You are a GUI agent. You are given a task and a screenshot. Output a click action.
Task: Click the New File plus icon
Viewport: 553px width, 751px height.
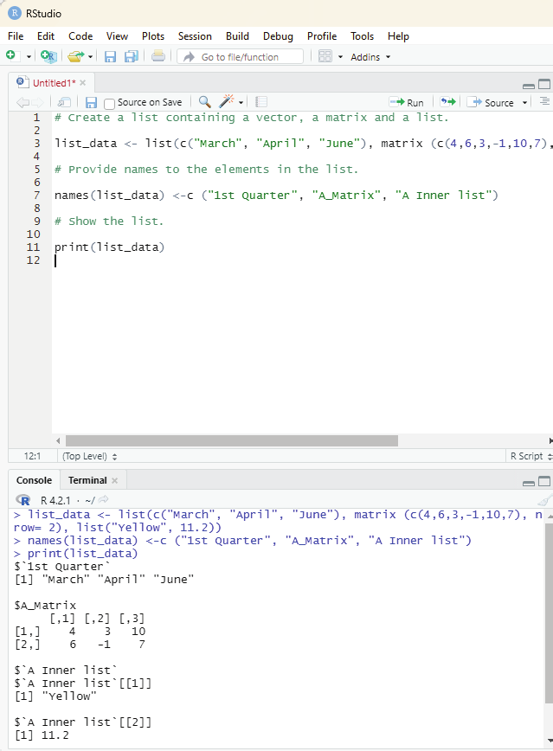pyautogui.click(x=11, y=56)
